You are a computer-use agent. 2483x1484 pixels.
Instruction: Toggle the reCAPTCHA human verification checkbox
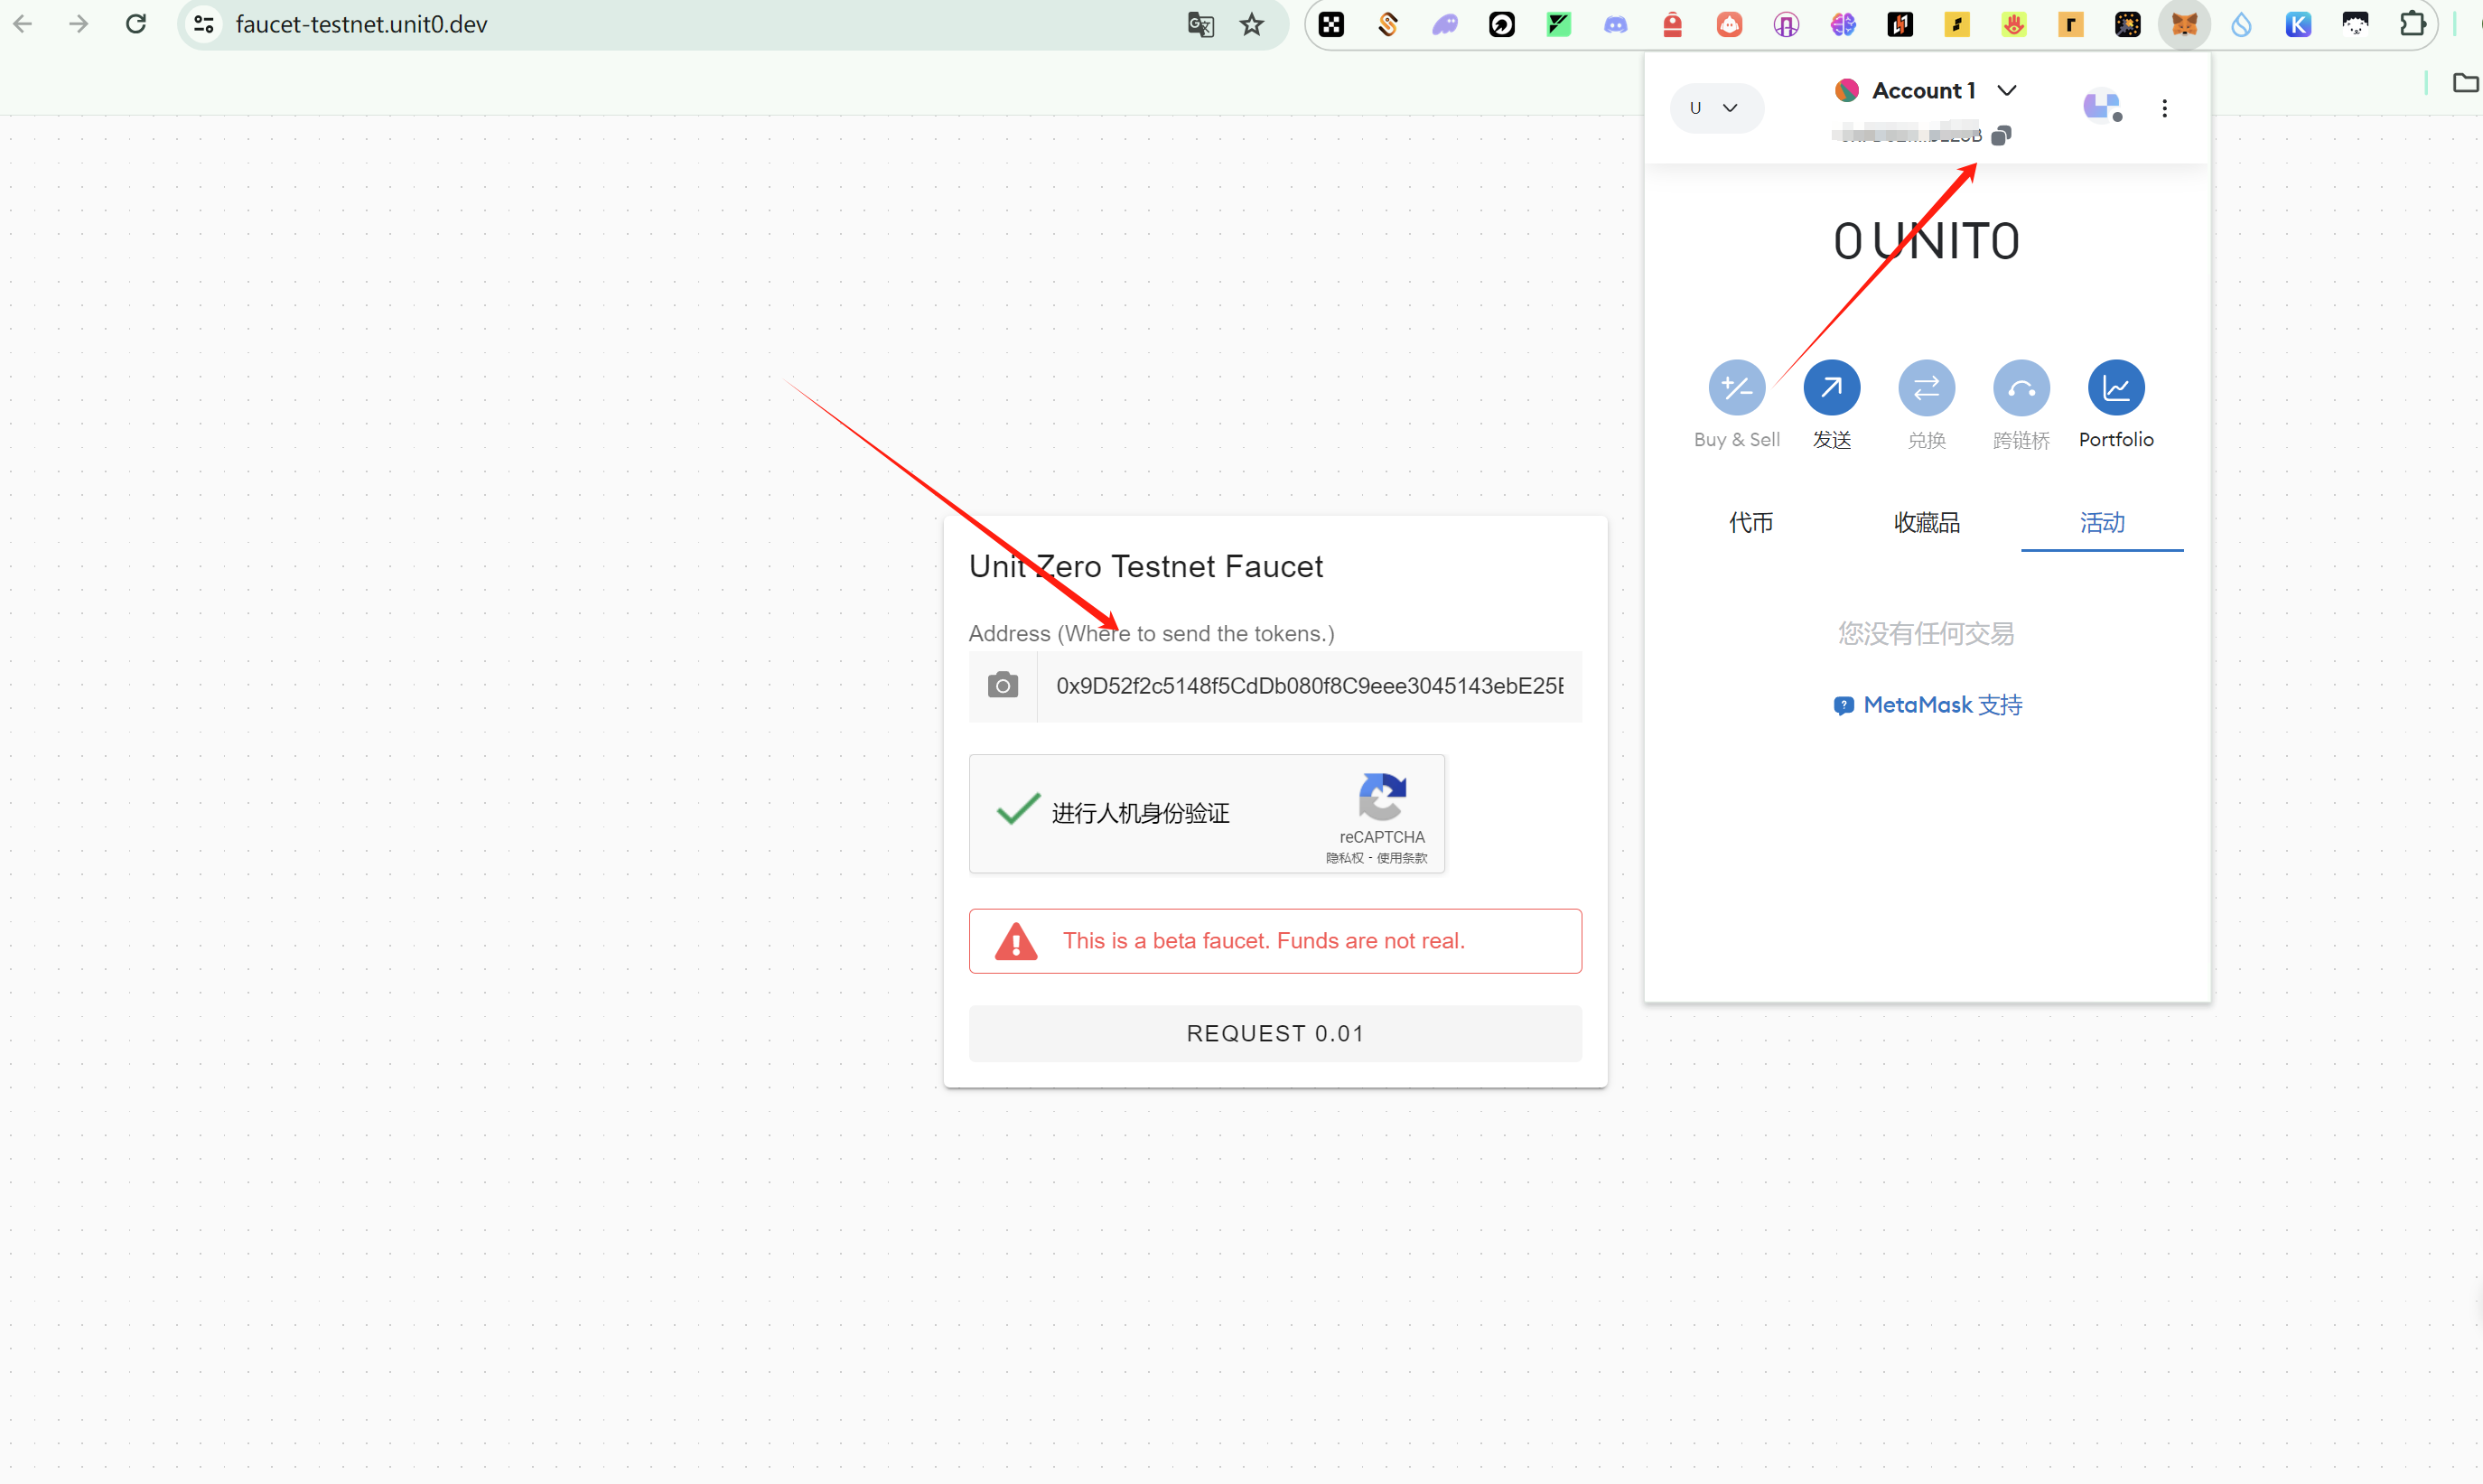(x=1018, y=811)
